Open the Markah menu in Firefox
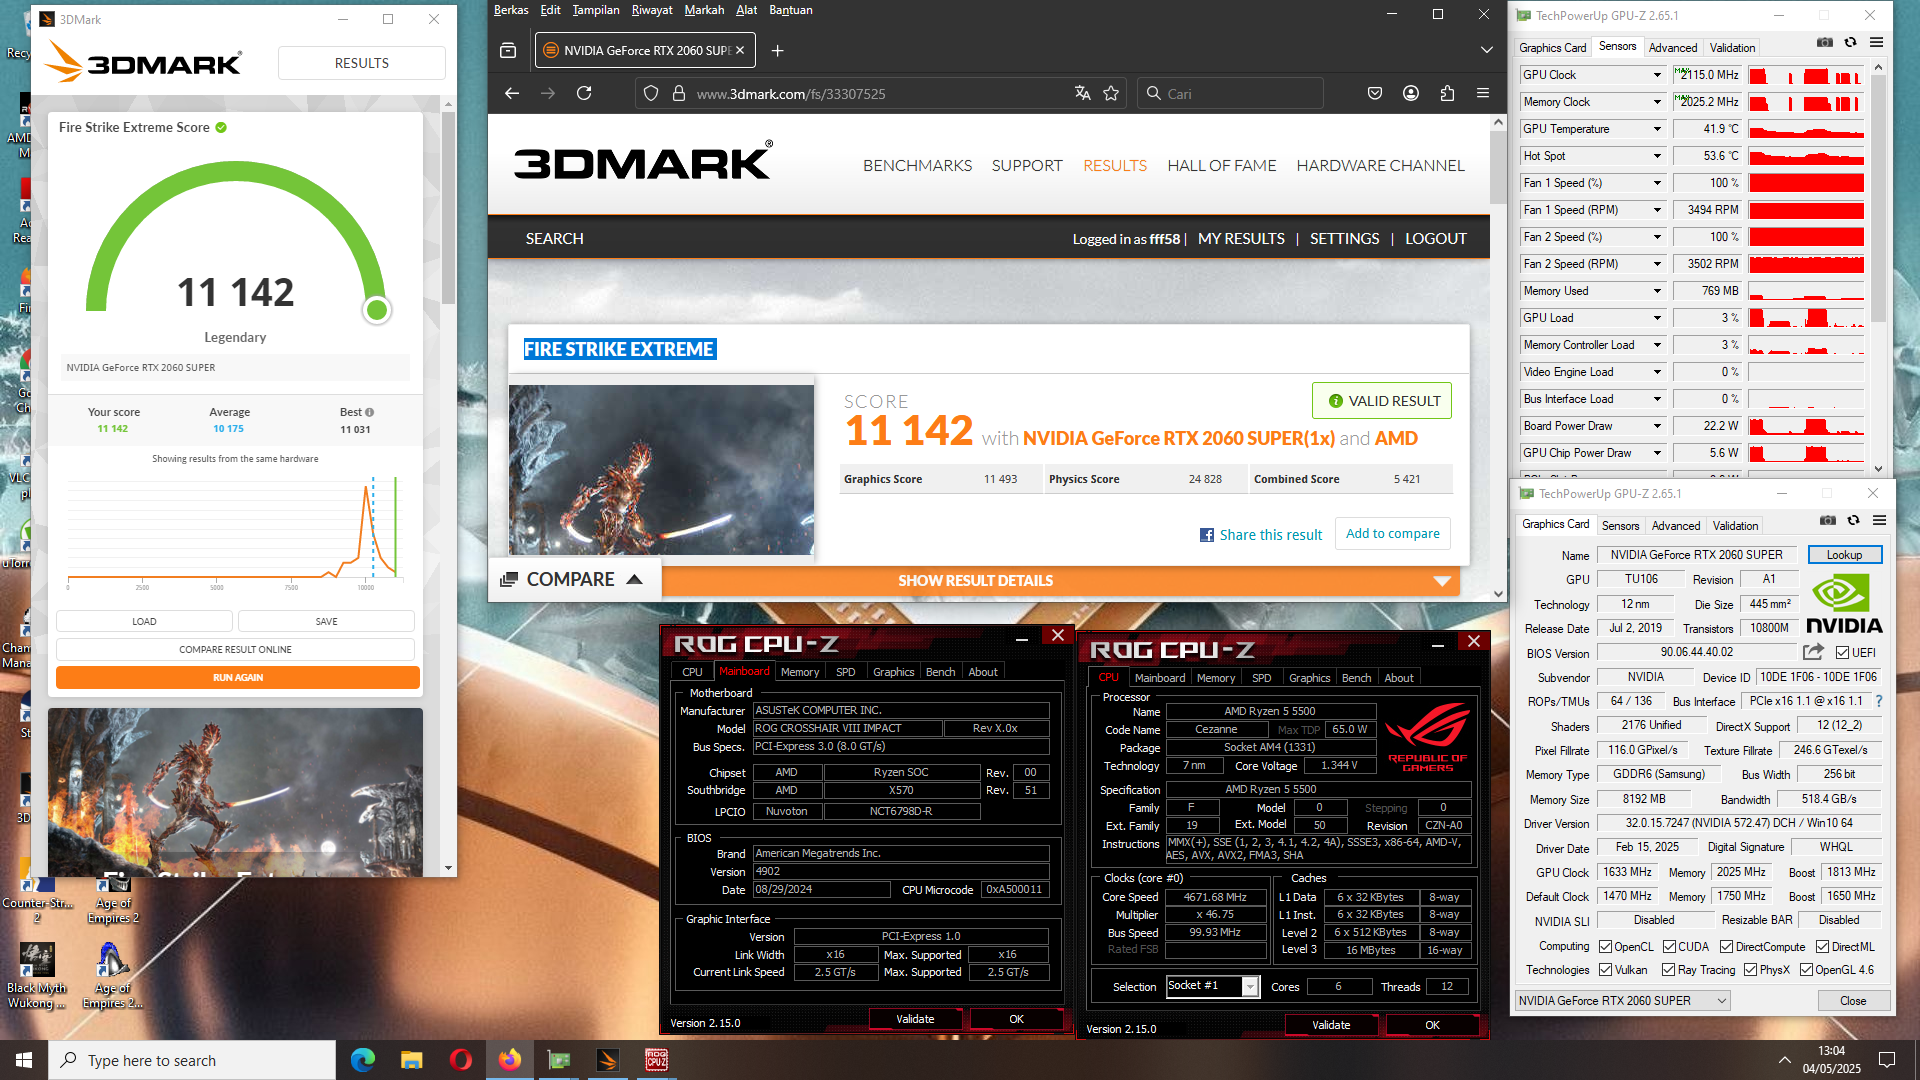 704,10
